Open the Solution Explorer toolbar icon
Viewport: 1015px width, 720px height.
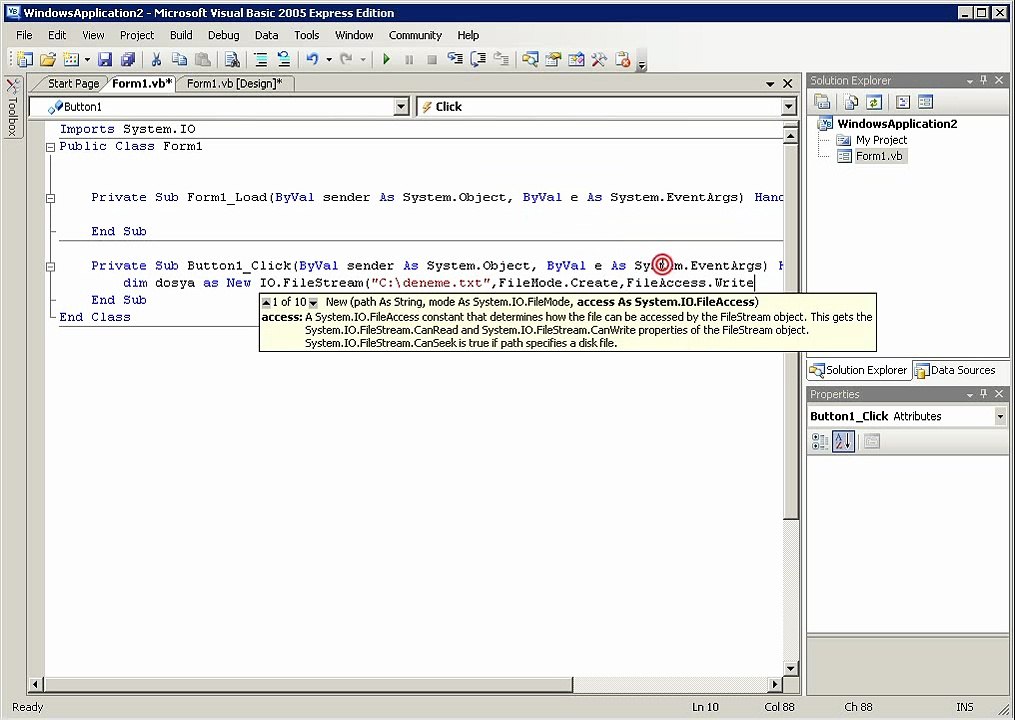(x=530, y=60)
